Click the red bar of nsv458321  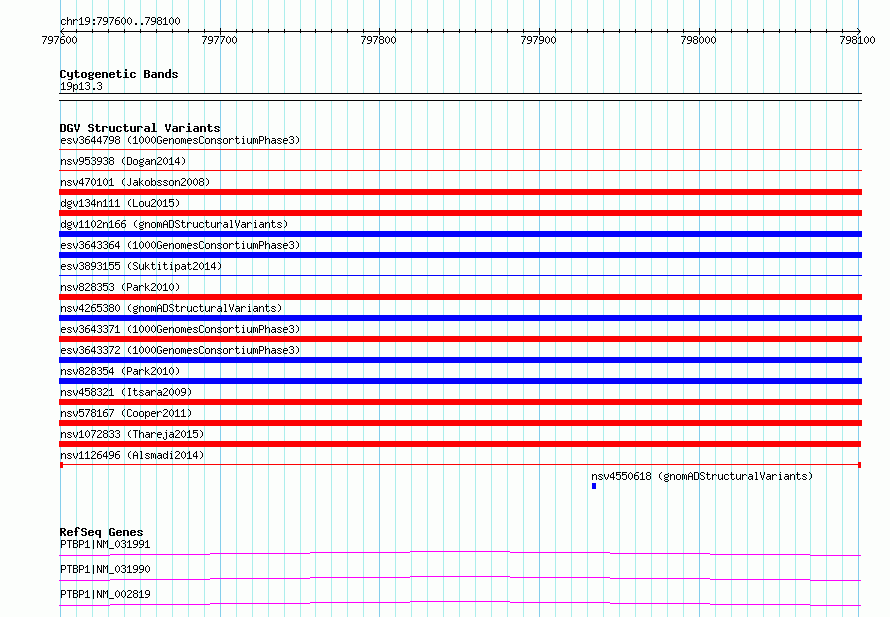tap(460, 402)
